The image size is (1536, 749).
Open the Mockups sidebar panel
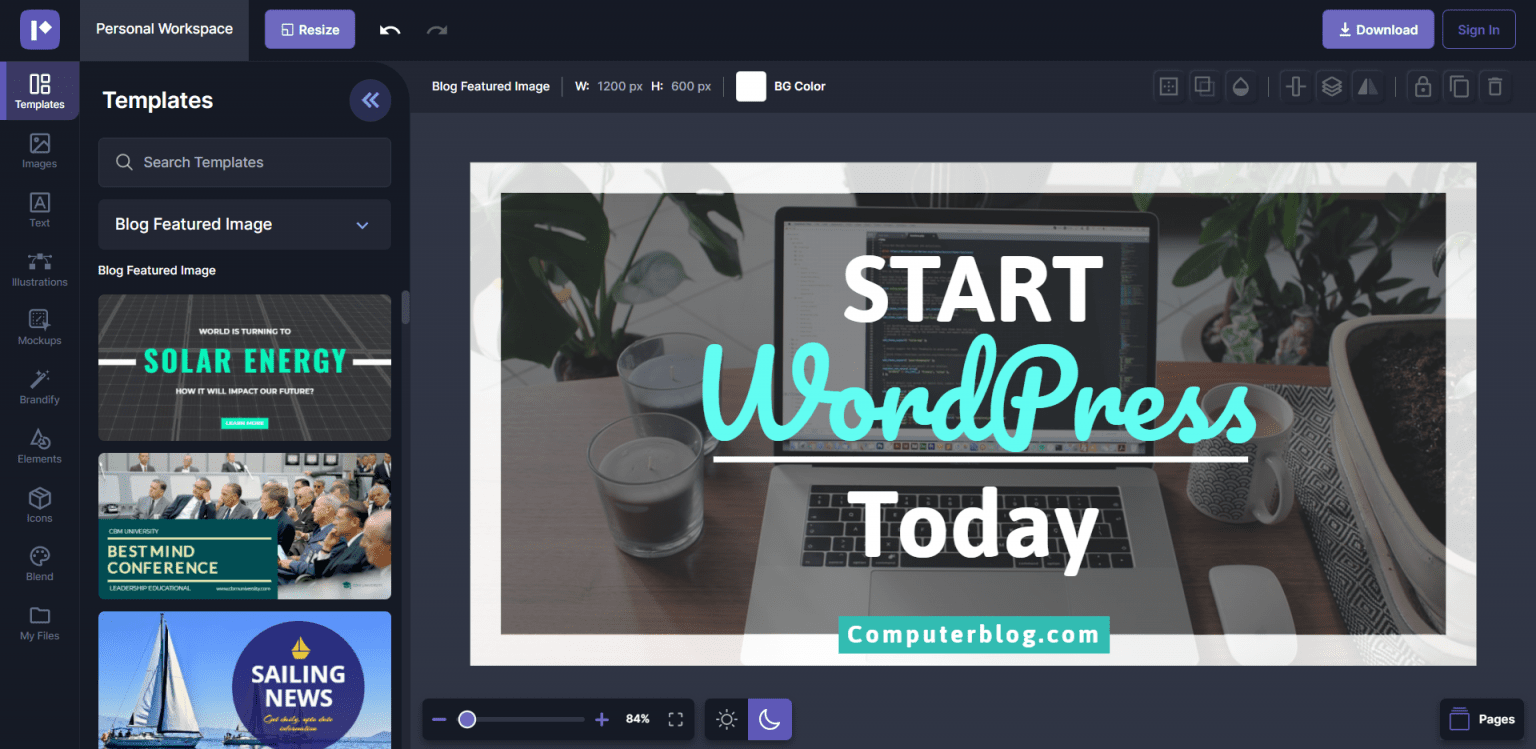[x=40, y=328]
